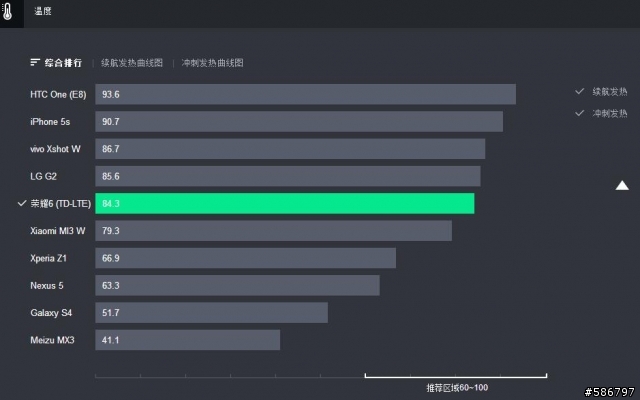Click the 93.6 score bar
Screen dimensions: 640x400
click(x=305, y=94)
